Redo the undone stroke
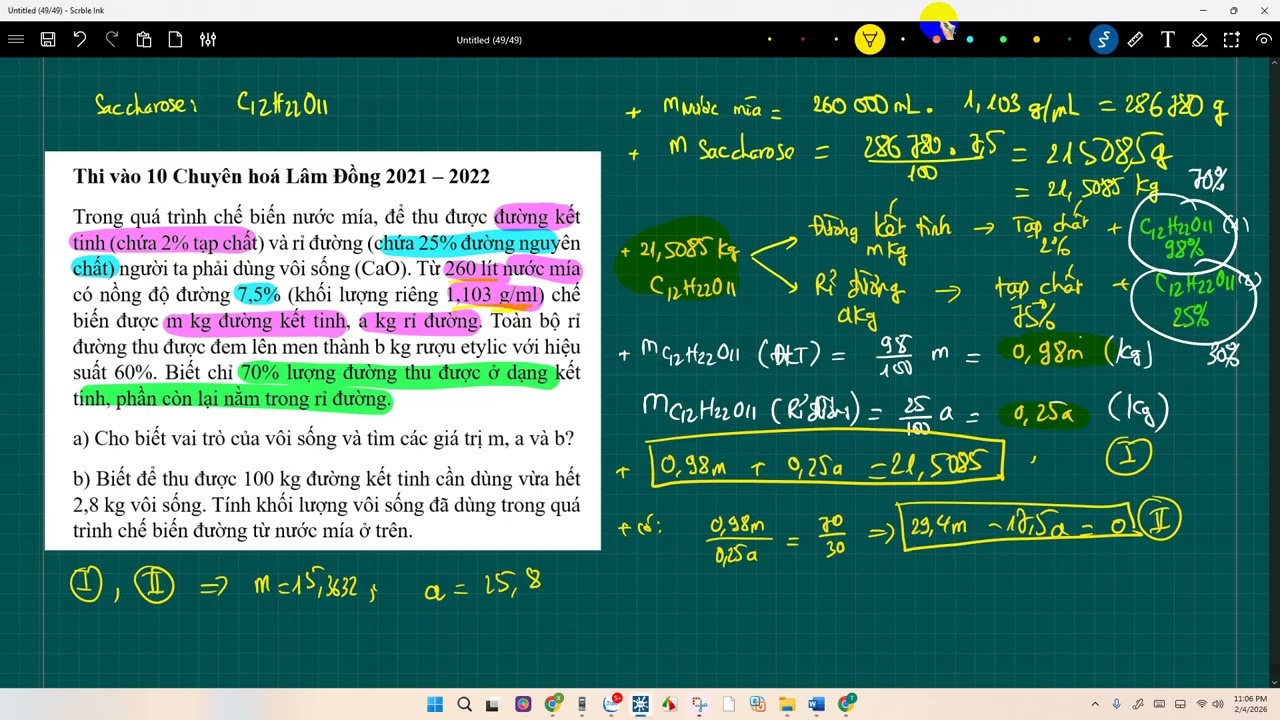This screenshot has width=1280, height=720. (111, 40)
